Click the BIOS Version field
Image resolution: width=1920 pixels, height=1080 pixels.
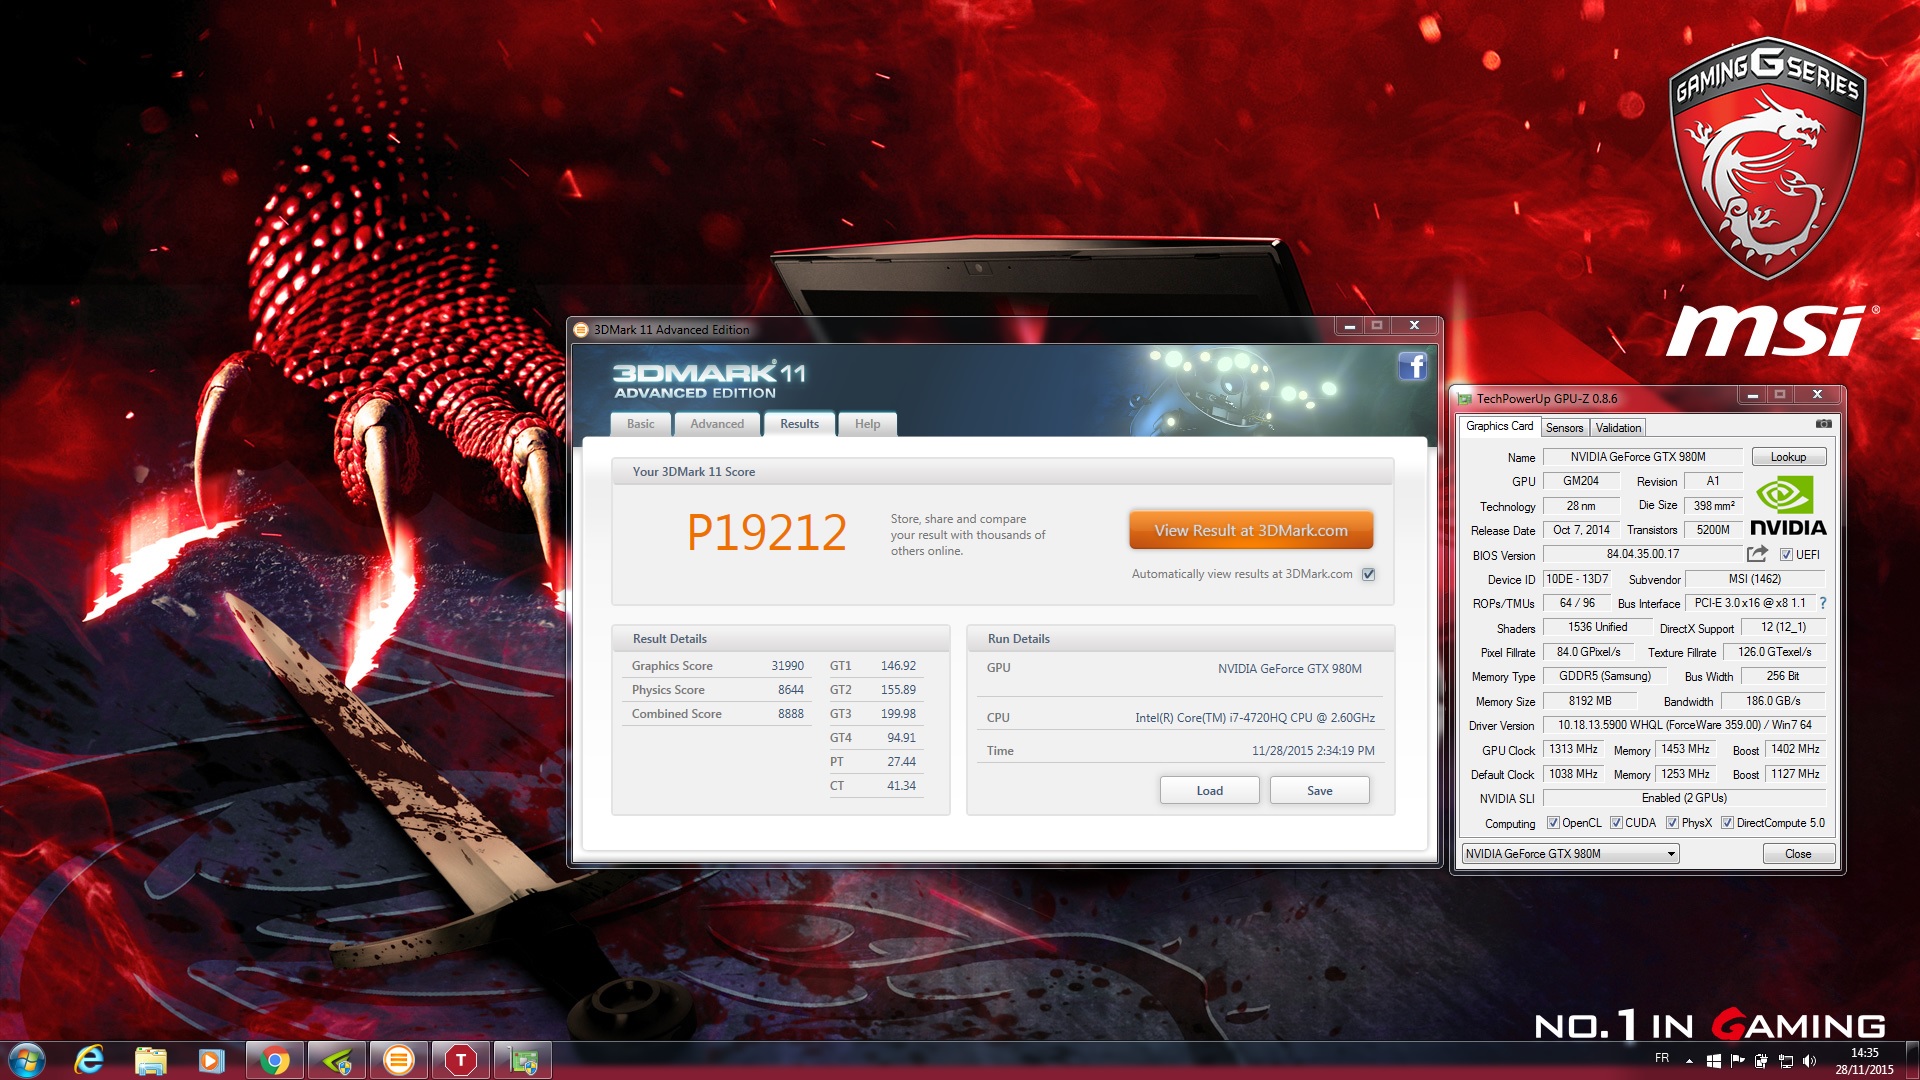click(x=1643, y=554)
